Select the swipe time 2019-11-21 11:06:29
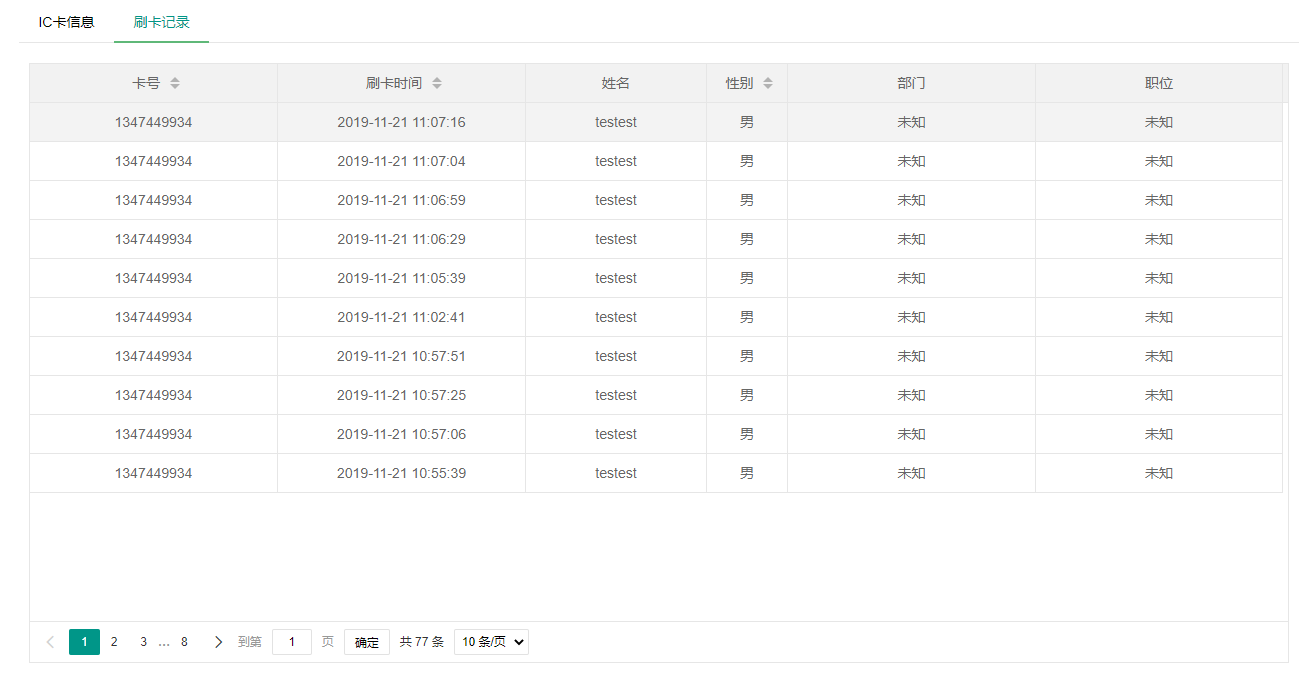 401,239
